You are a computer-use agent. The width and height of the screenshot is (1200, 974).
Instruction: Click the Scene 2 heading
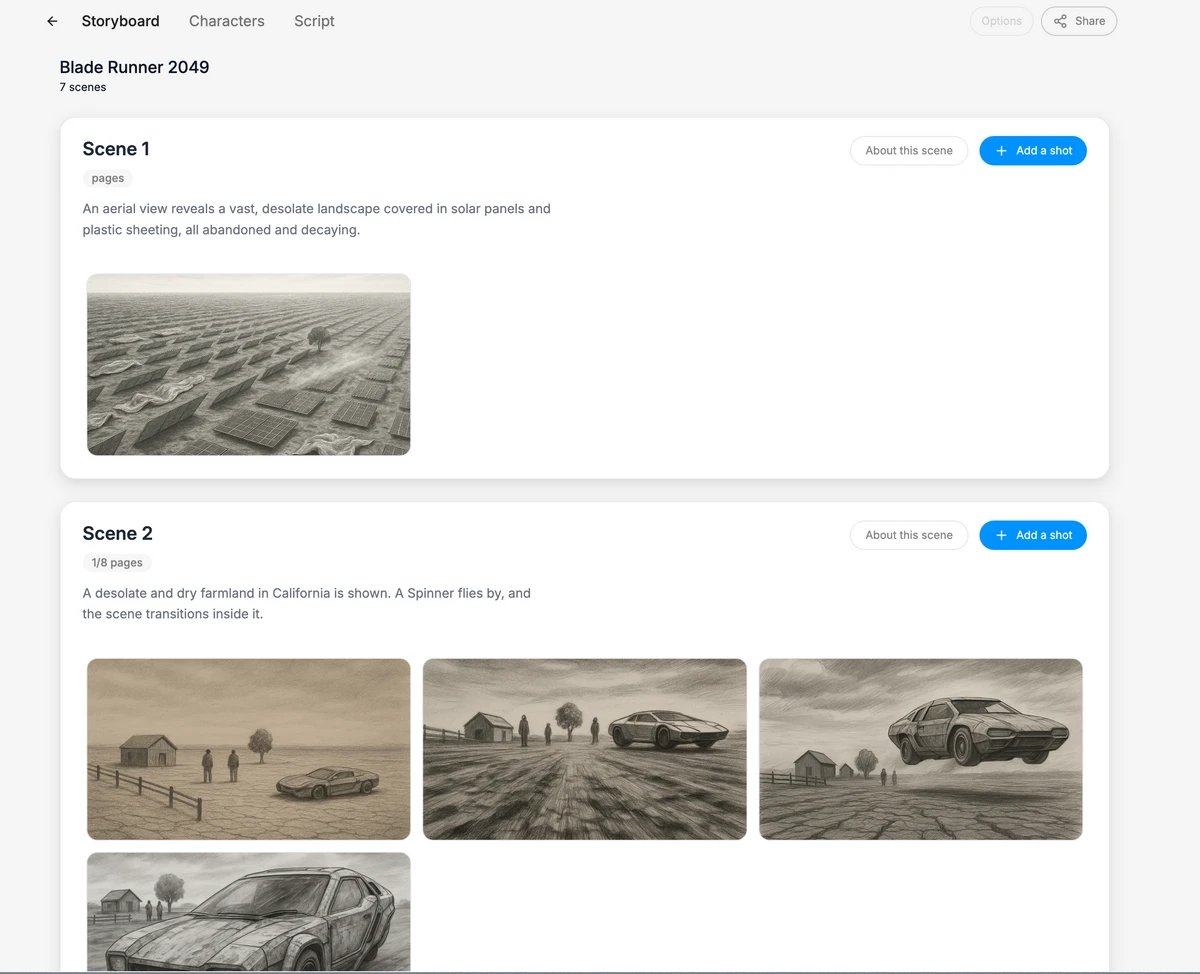[117, 533]
